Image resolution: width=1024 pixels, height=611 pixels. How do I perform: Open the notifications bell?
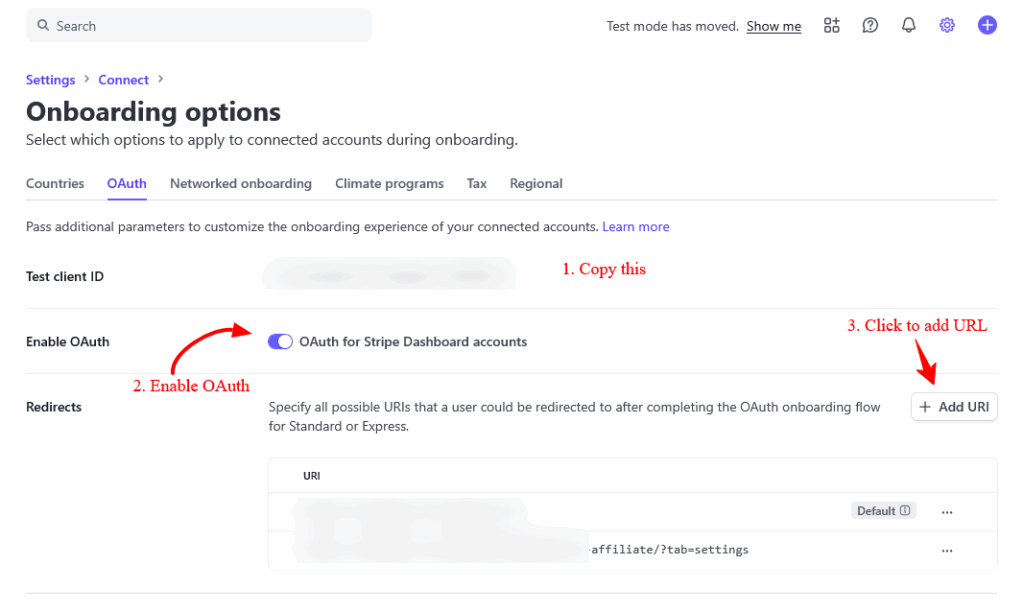[x=909, y=26]
